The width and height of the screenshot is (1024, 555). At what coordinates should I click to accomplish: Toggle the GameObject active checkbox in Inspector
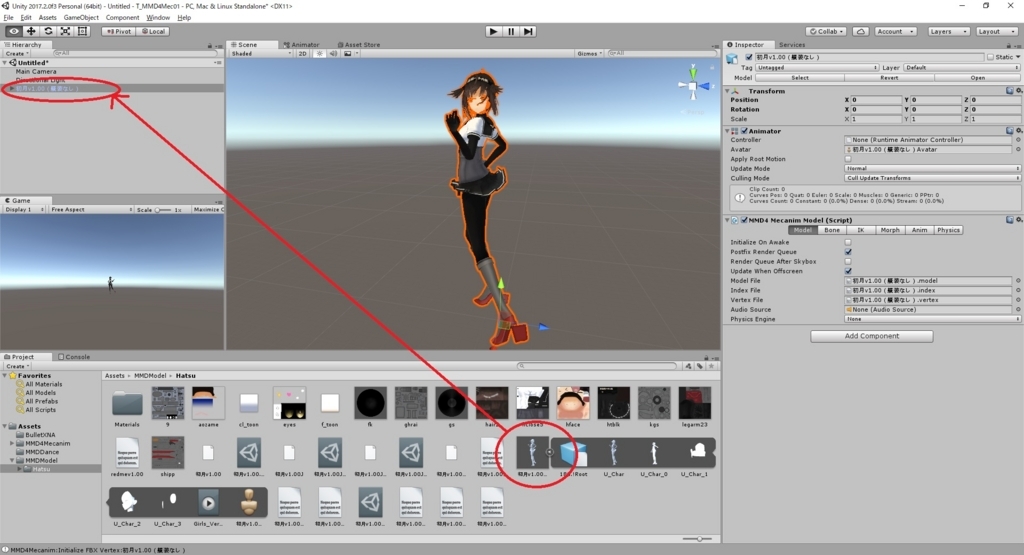pyautogui.click(x=749, y=57)
